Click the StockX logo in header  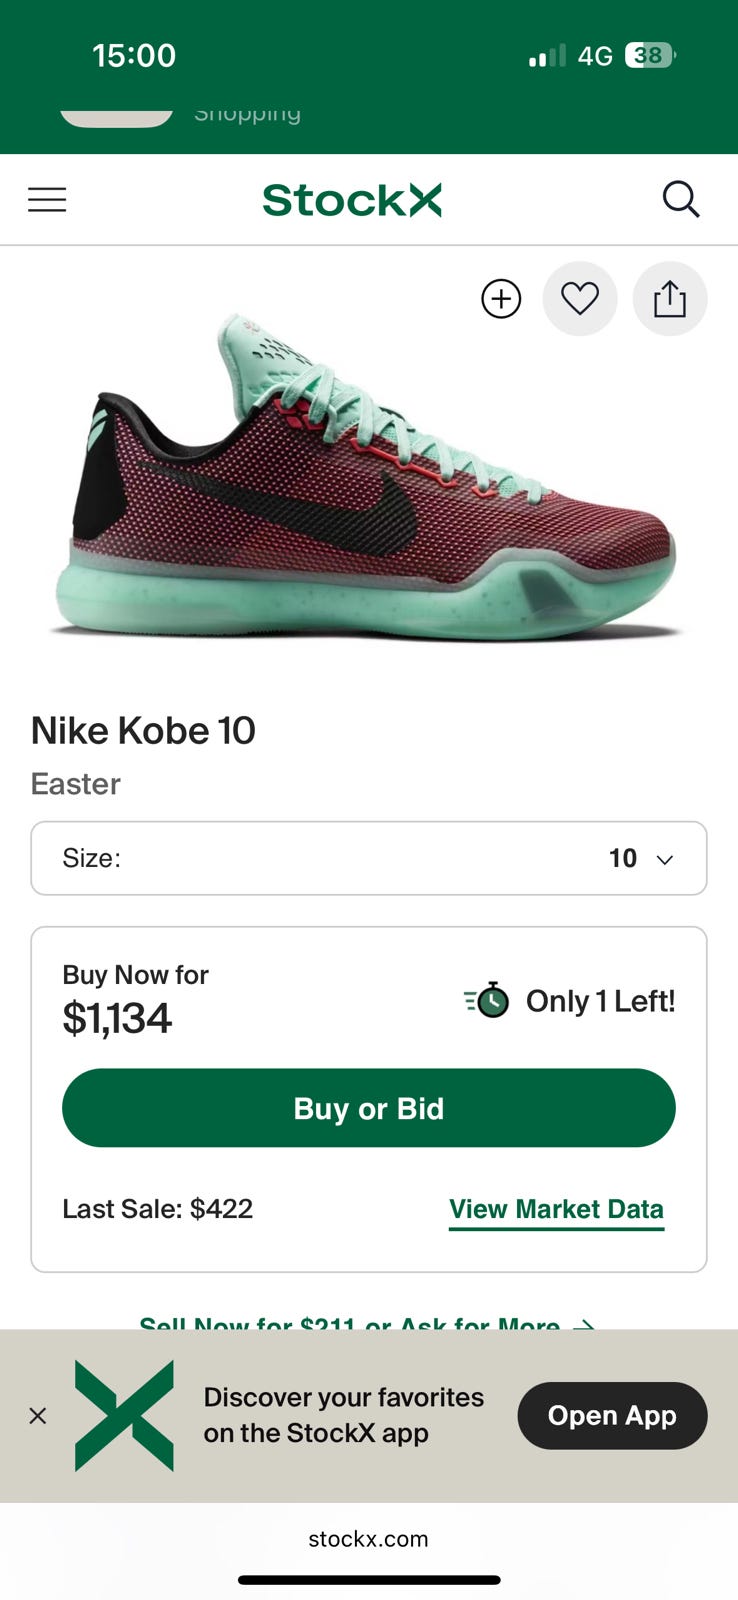(352, 200)
